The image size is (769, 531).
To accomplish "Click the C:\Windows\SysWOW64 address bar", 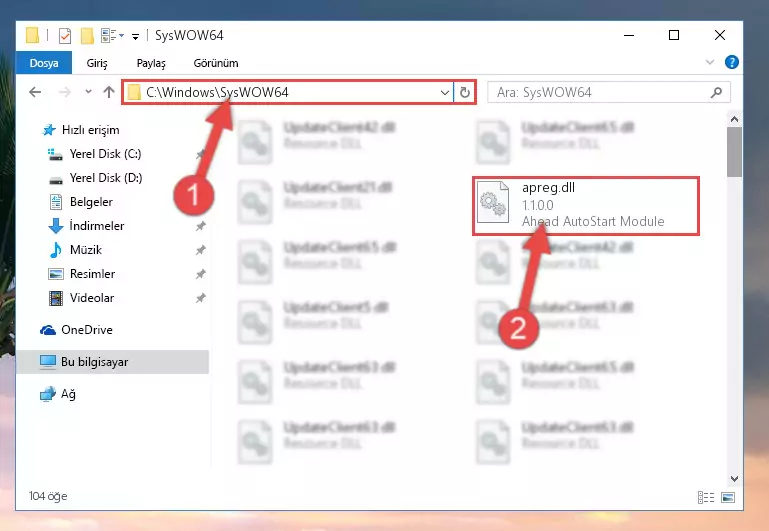I will [288, 92].
